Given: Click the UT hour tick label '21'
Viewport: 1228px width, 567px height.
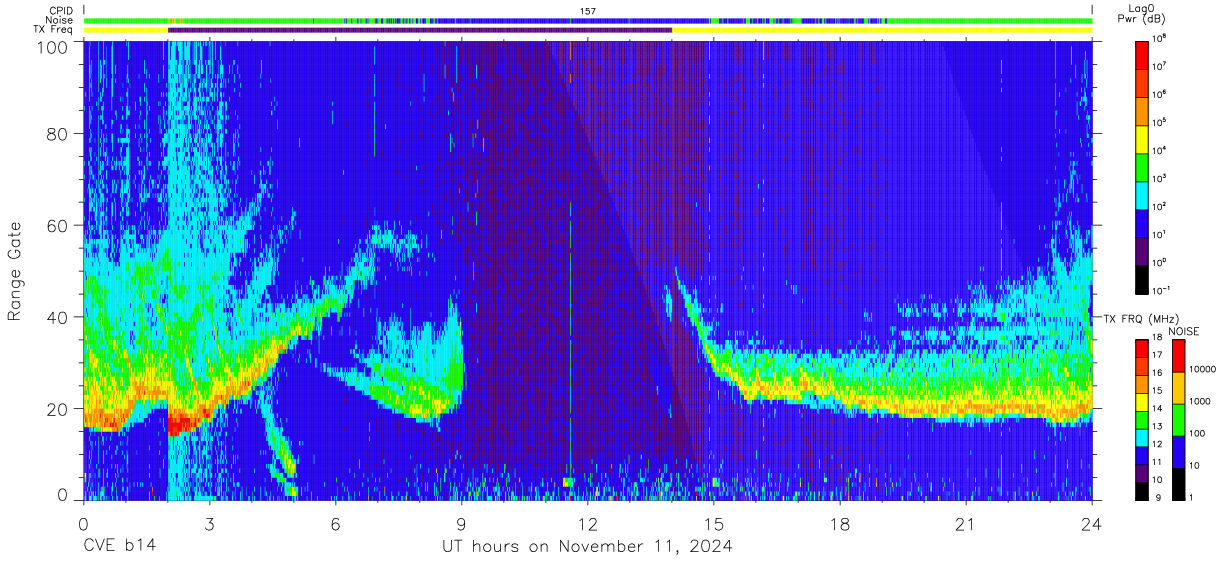Looking at the screenshot, I should click(x=966, y=523).
